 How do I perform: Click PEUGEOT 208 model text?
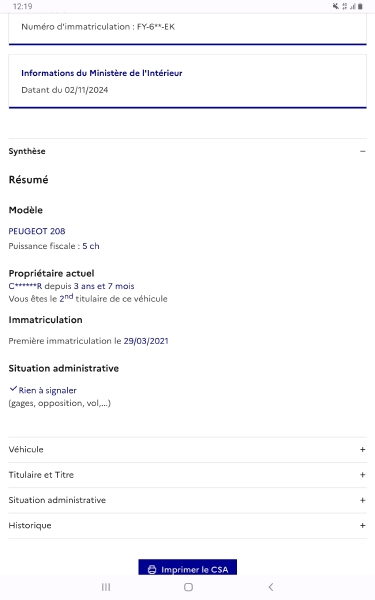[37, 231]
